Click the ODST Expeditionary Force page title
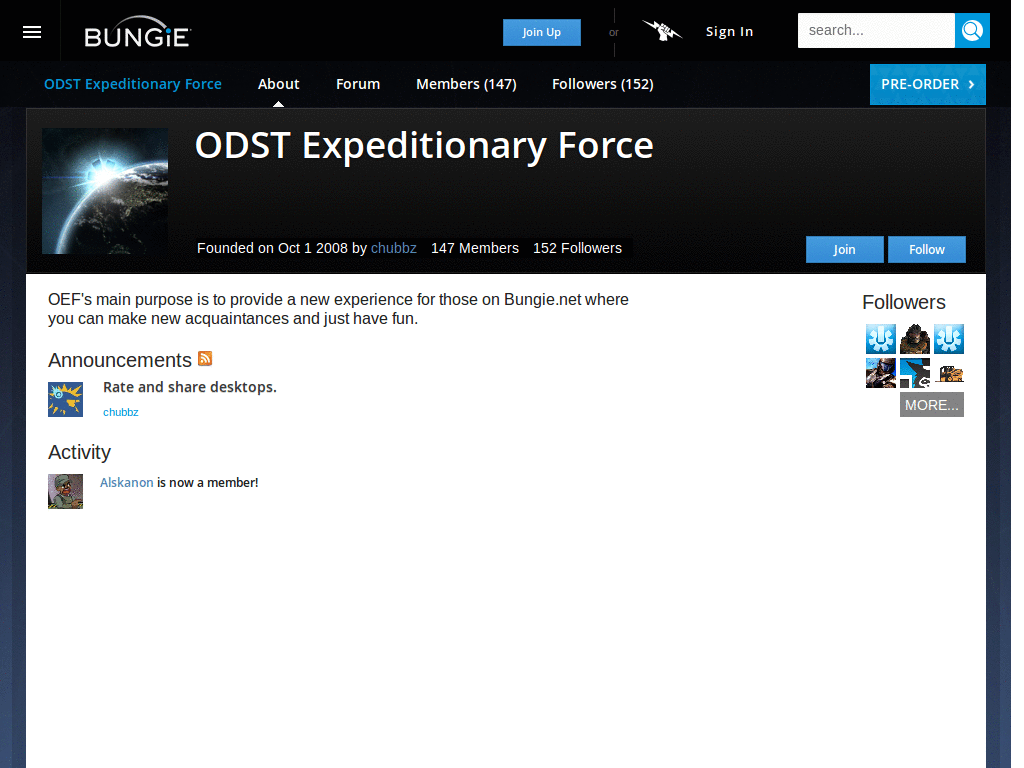 (x=424, y=146)
